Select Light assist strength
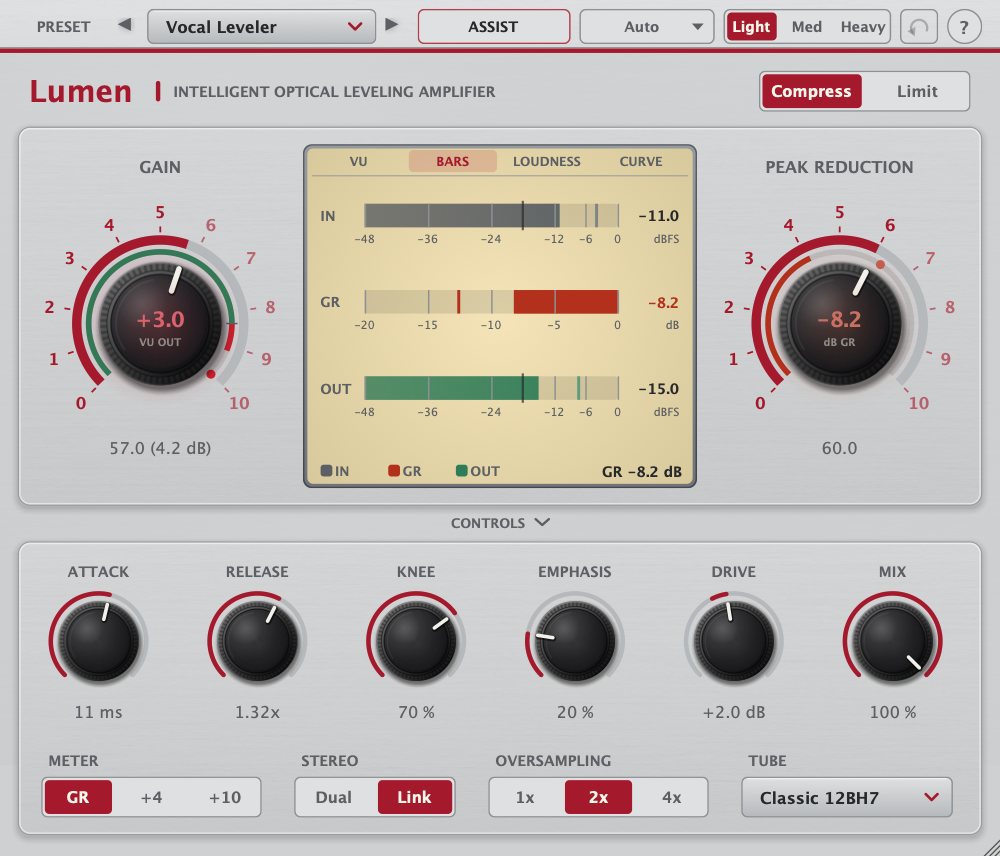This screenshot has height=856, width=1000. [x=751, y=27]
